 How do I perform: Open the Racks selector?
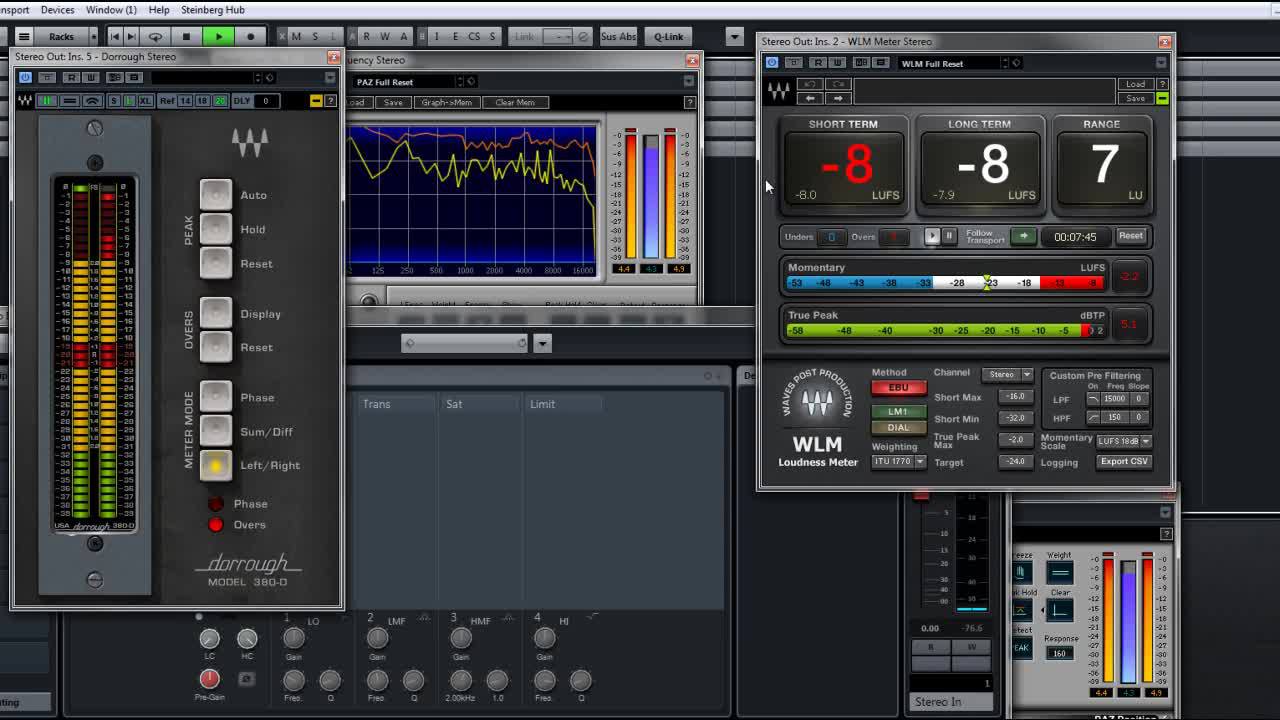point(61,37)
